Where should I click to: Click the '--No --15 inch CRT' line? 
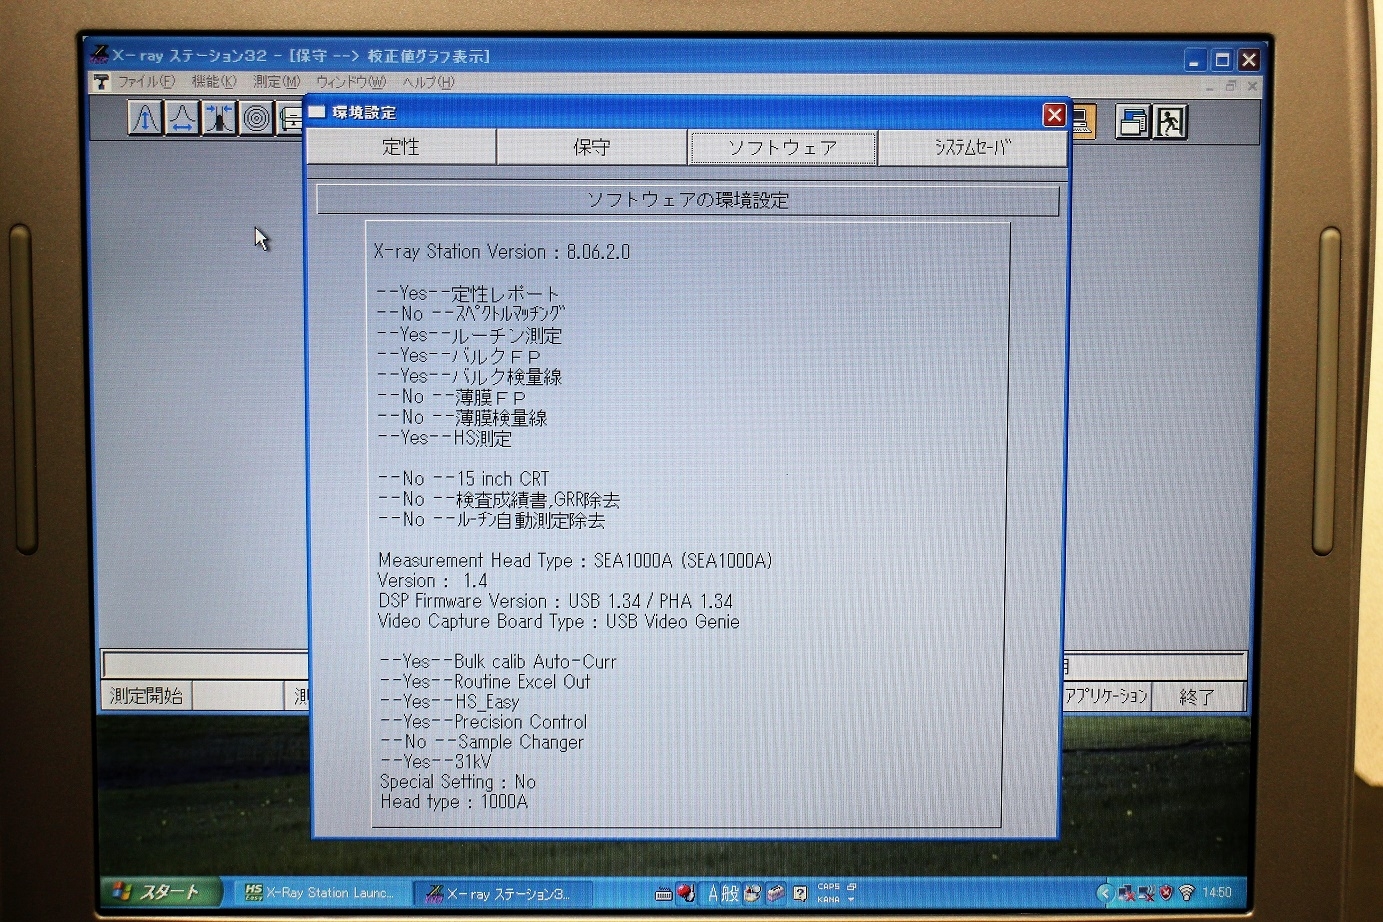[x=464, y=479]
